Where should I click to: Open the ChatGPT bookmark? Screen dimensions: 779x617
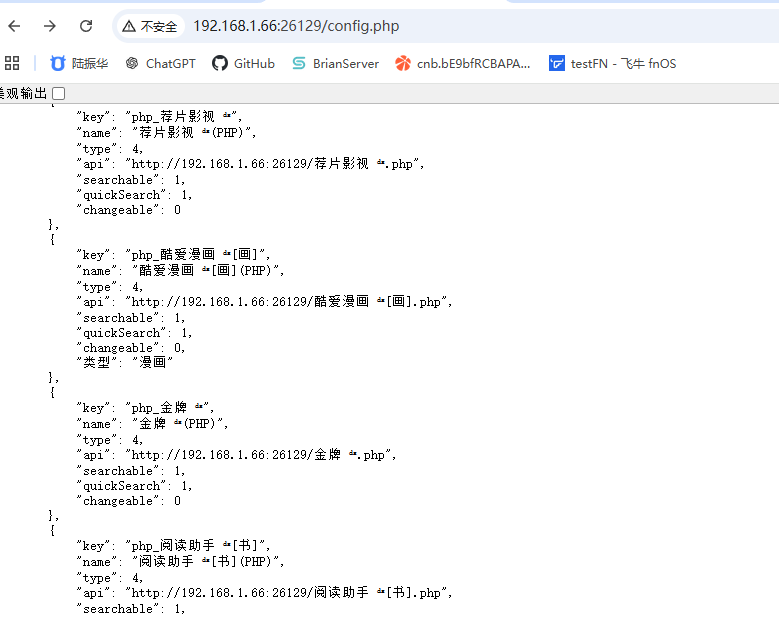[160, 63]
